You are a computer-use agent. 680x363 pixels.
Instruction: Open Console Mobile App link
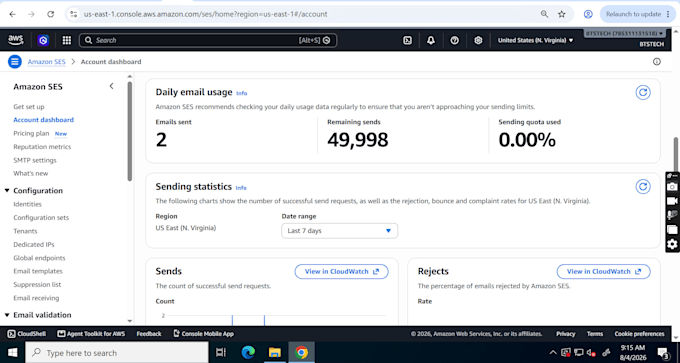(x=203, y=334)
